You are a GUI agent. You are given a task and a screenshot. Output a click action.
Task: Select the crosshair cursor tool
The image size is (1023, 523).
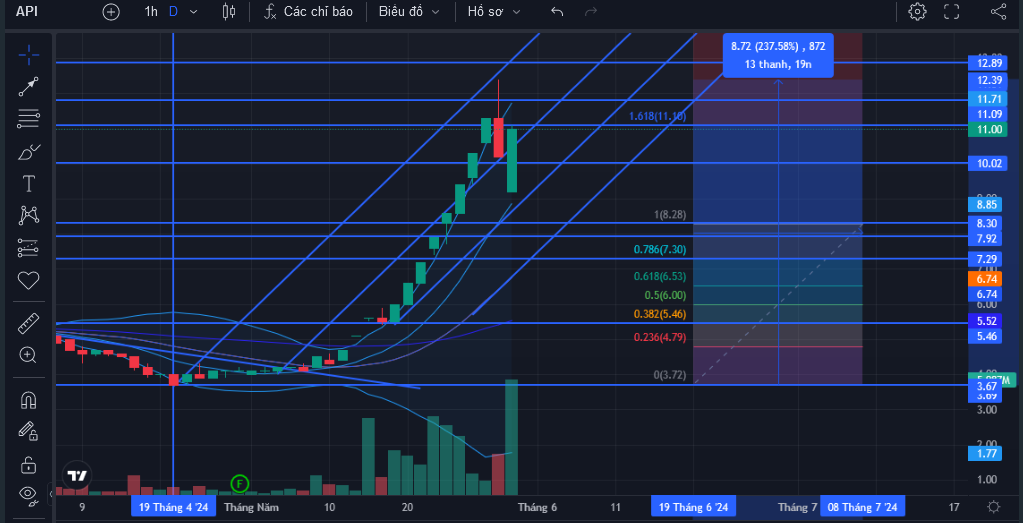click(x=28, y=55)
